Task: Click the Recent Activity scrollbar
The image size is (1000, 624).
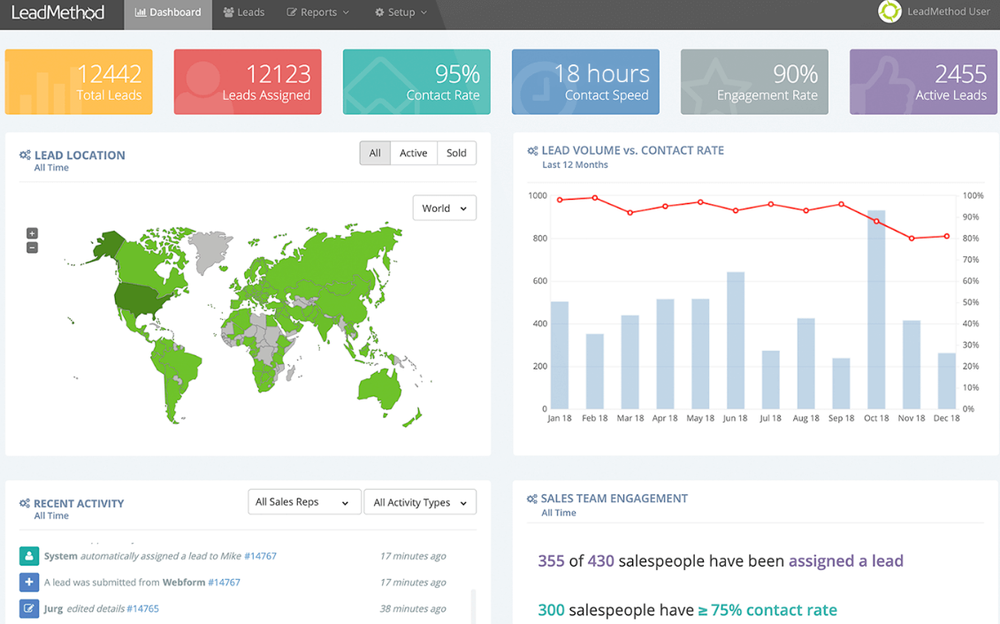Action: tap(473, 606)
